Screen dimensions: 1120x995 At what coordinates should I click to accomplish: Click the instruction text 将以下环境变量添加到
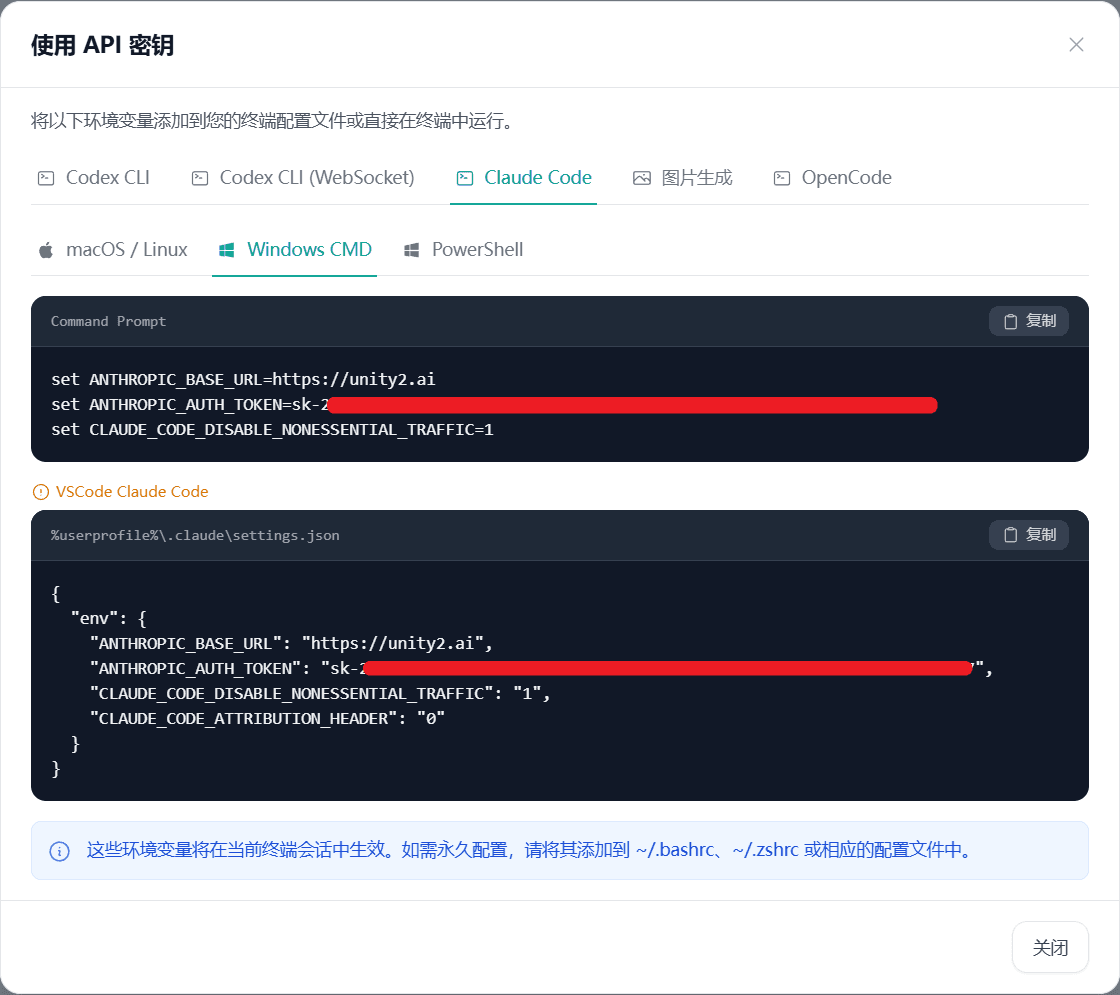pyautogui.click(x=273, y=121)
